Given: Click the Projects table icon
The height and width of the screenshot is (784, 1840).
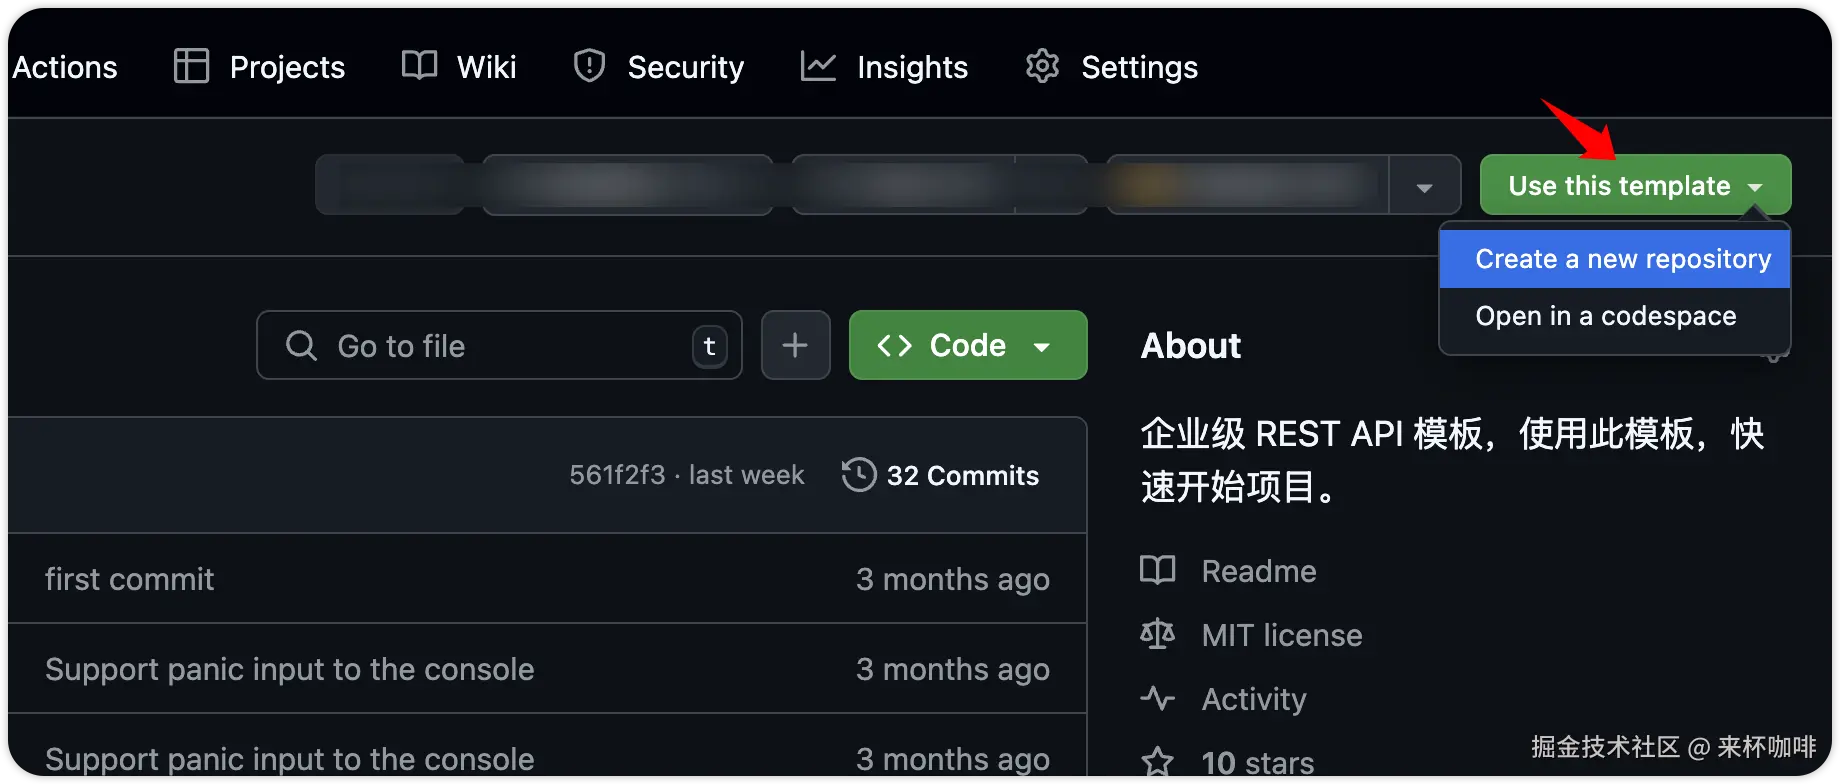Looking at the screenshot, I should coord(191,66).
